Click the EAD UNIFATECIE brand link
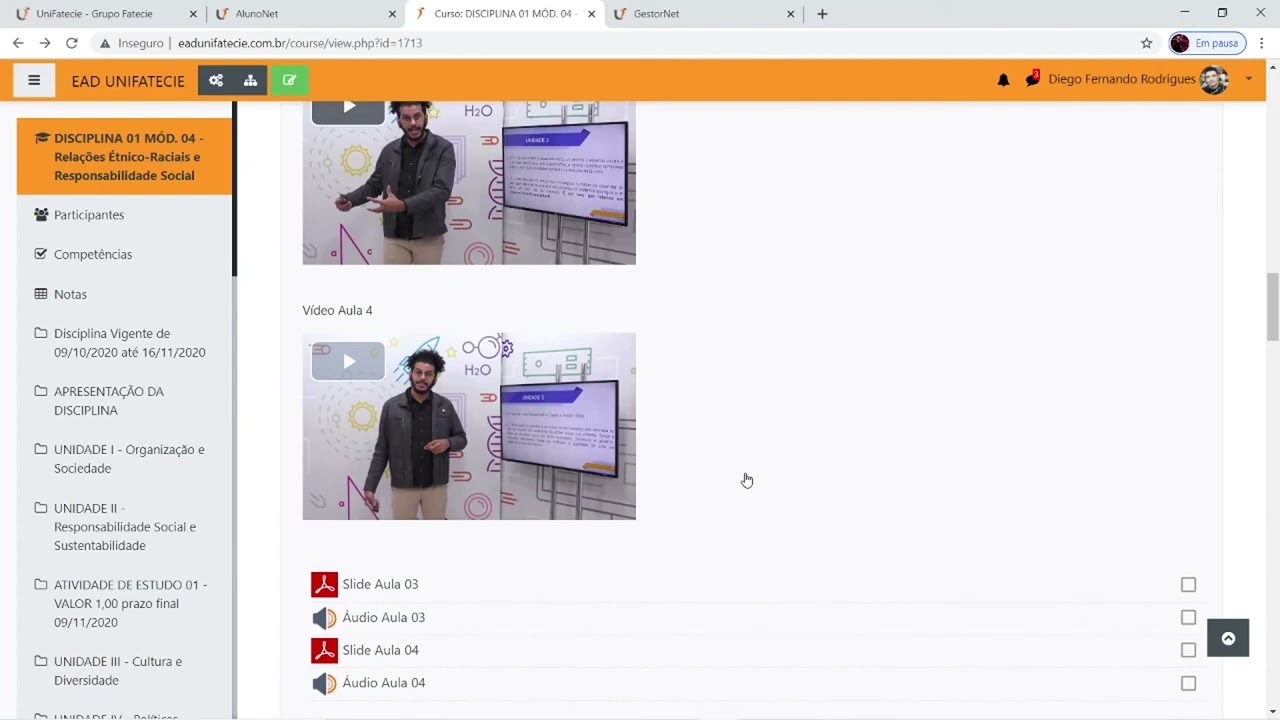Image resolution: width=1280 pixels, height=720 pixels. tap(128, 81)
